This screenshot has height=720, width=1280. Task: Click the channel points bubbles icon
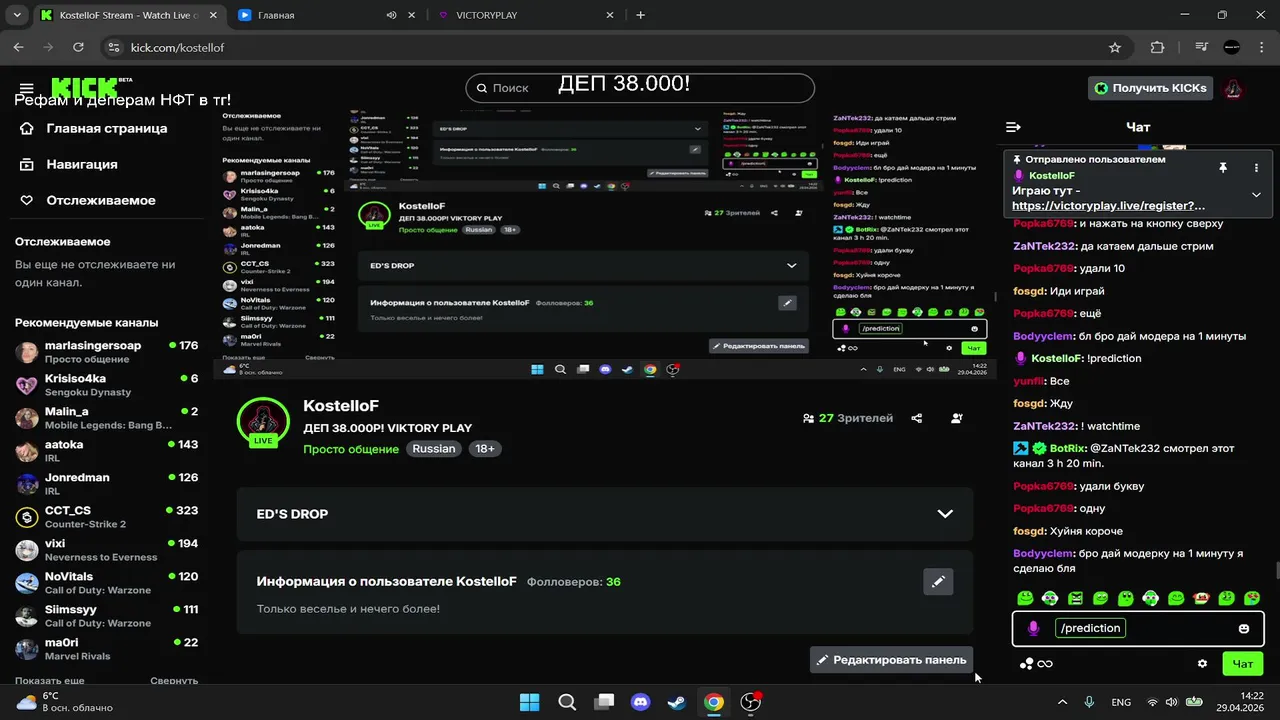tap(1027, 663)
